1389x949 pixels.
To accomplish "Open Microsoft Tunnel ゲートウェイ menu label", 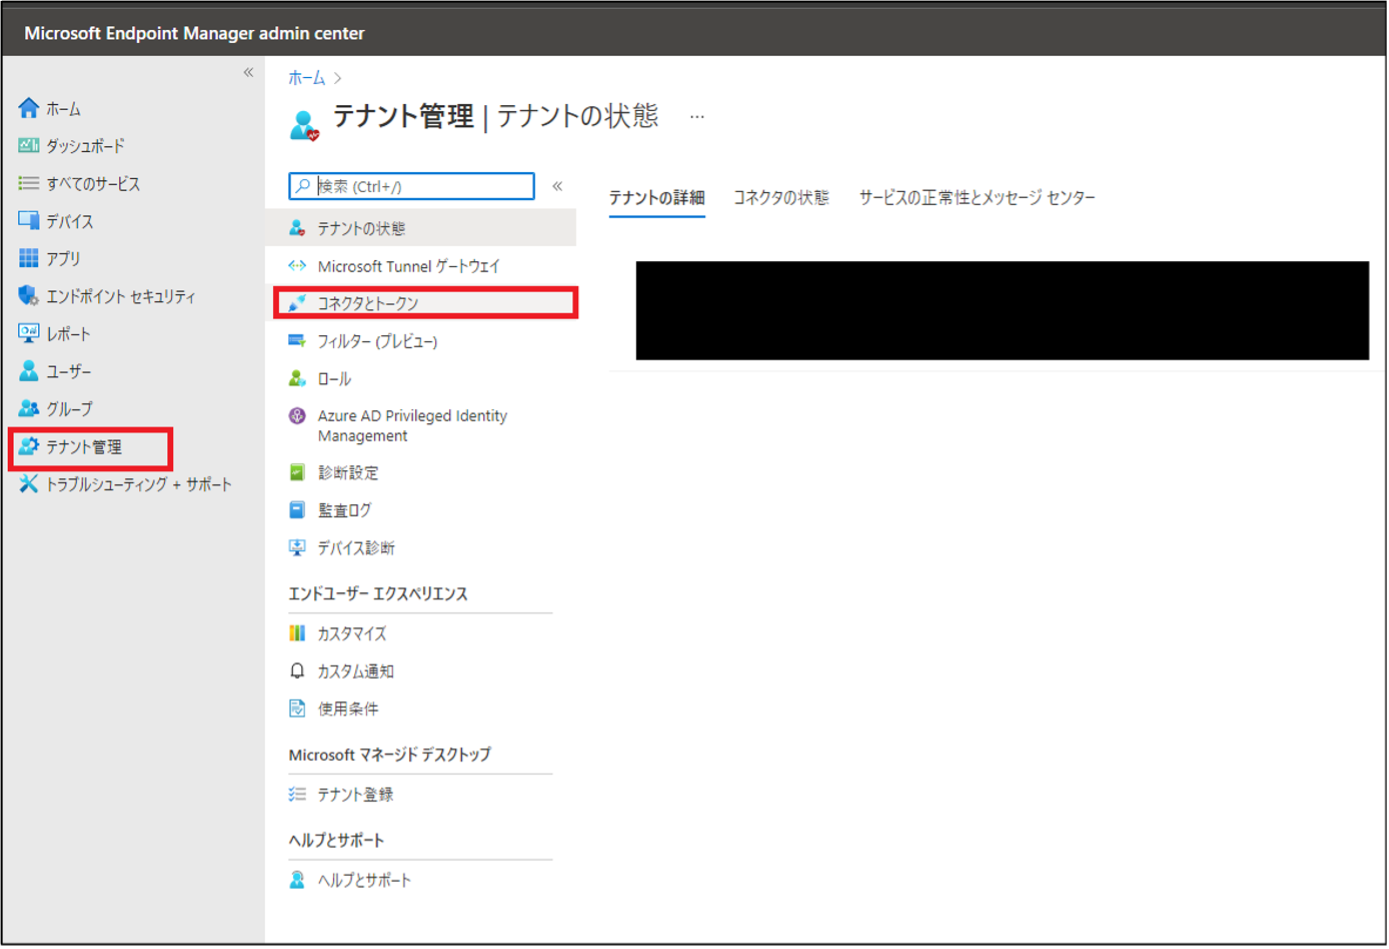I will (x=409, y=266).
